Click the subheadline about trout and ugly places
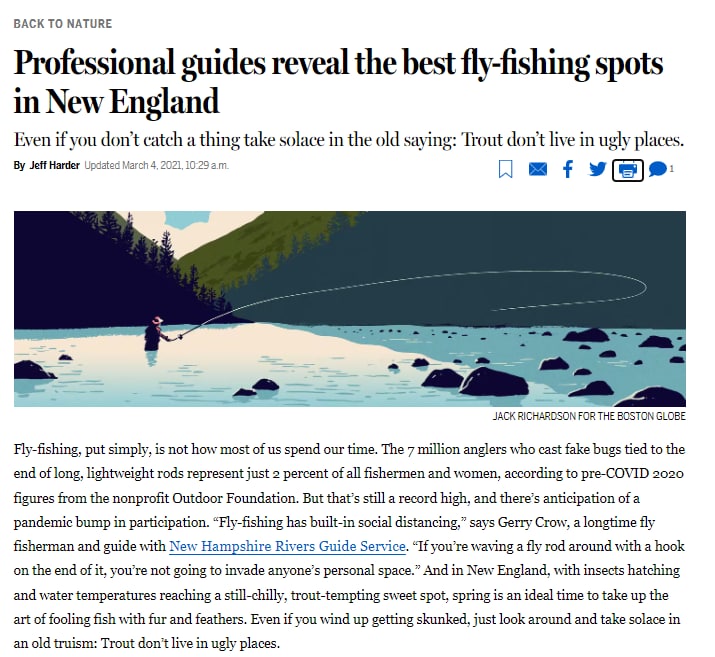 pos(349,140)
